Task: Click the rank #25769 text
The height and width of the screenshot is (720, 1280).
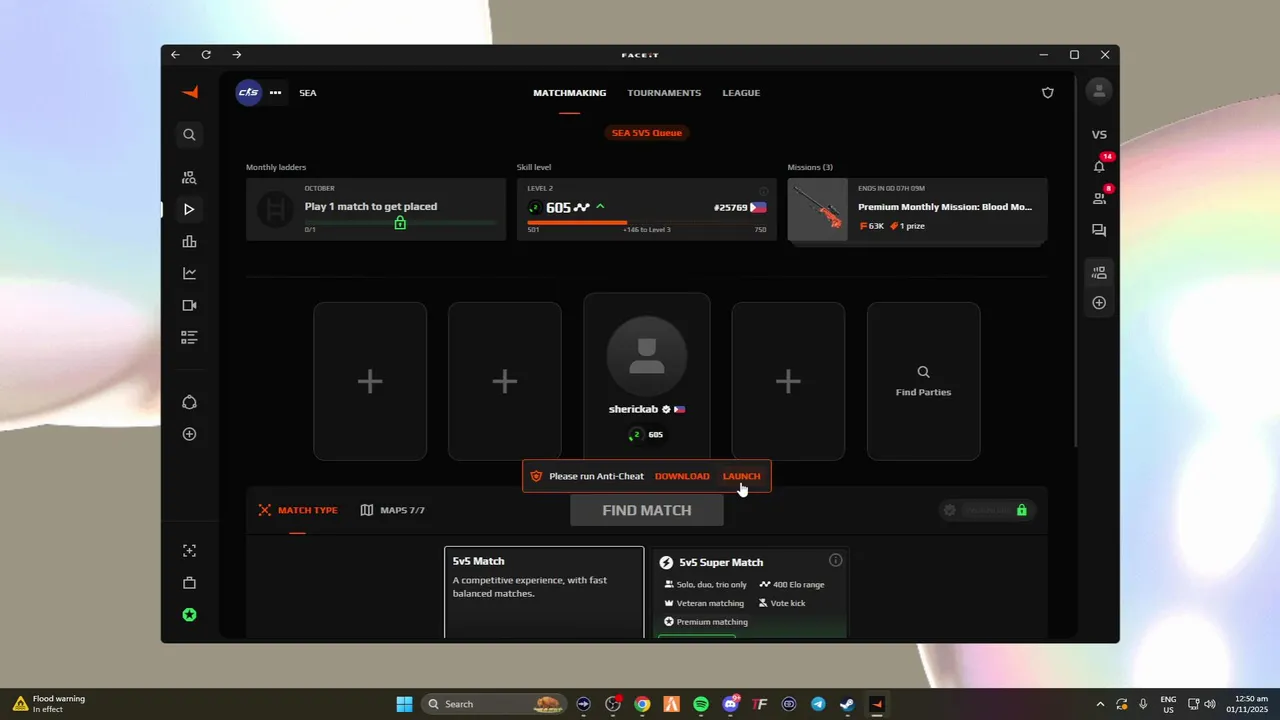Action: click(731, 207)
